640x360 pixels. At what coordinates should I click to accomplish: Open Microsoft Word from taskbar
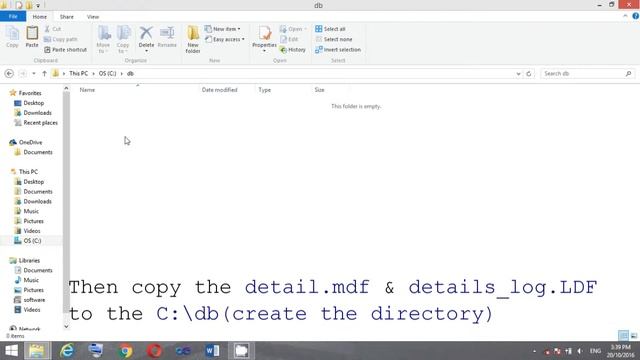pos(212,351)
